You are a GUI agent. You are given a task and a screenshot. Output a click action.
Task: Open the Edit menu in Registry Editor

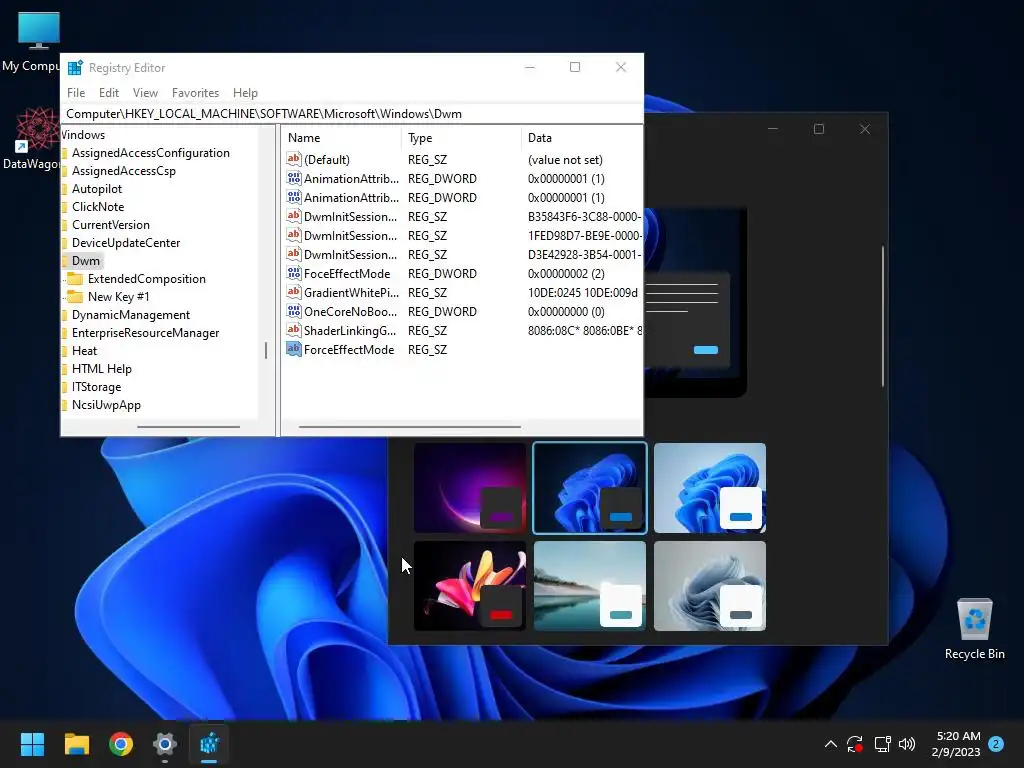[x=108, y=93]
